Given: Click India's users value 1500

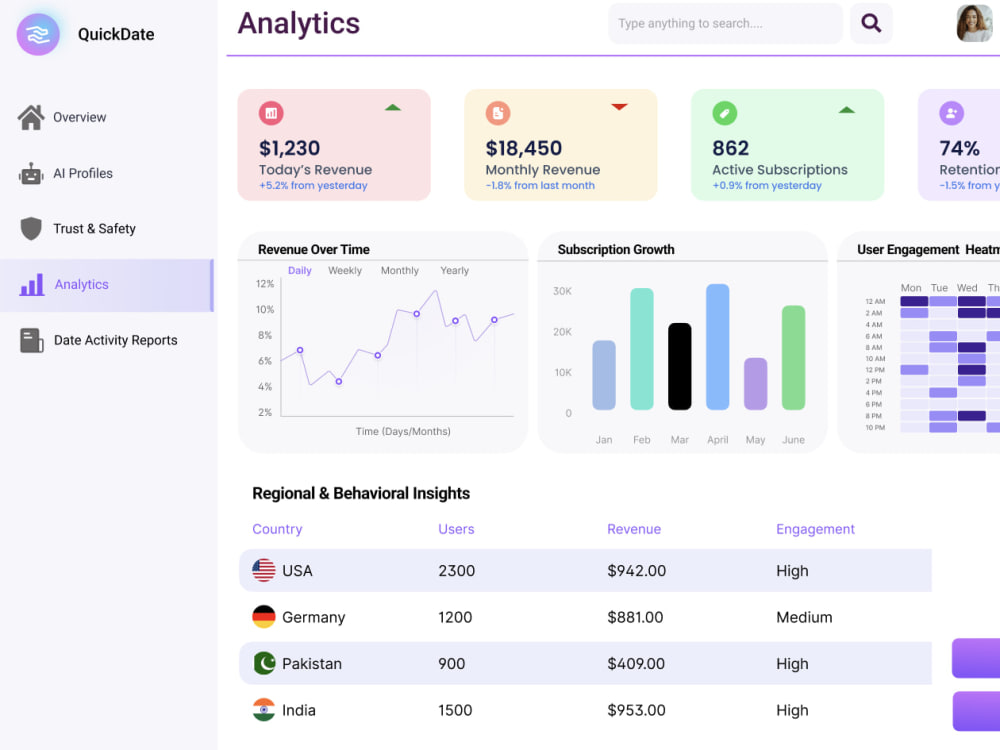Looking at the screenshot, I should [455, 710].
